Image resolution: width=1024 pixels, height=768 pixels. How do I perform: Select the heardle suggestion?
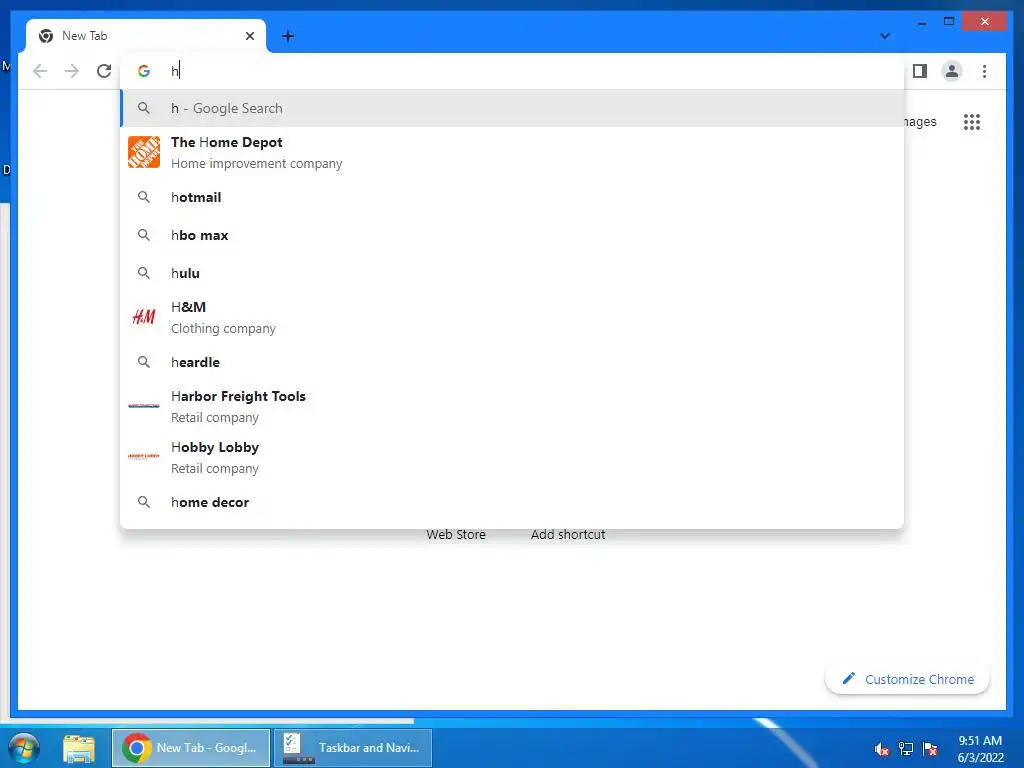pos(513,362)
